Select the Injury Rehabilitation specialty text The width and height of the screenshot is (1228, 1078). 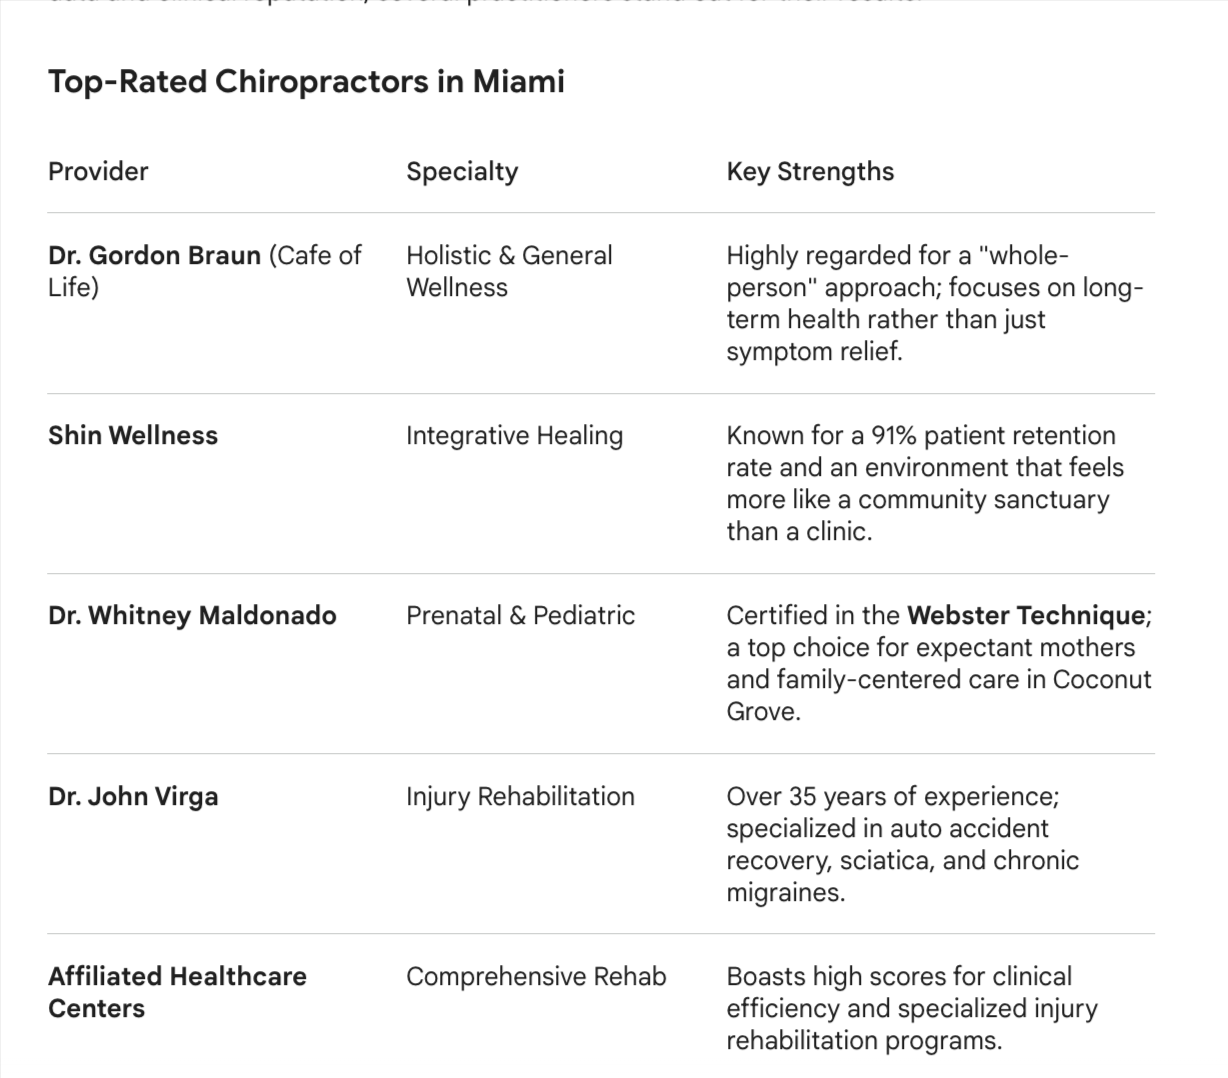[x=520, y=796]
